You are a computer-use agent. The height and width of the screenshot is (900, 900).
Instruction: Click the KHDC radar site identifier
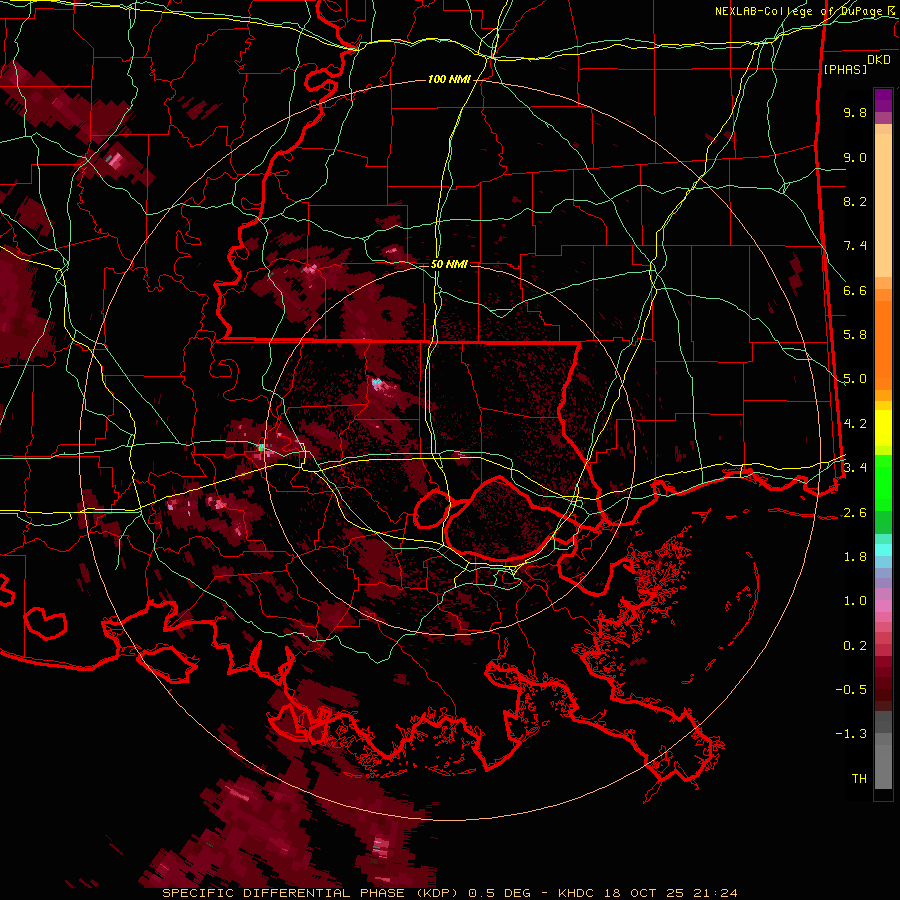point(577,893)
